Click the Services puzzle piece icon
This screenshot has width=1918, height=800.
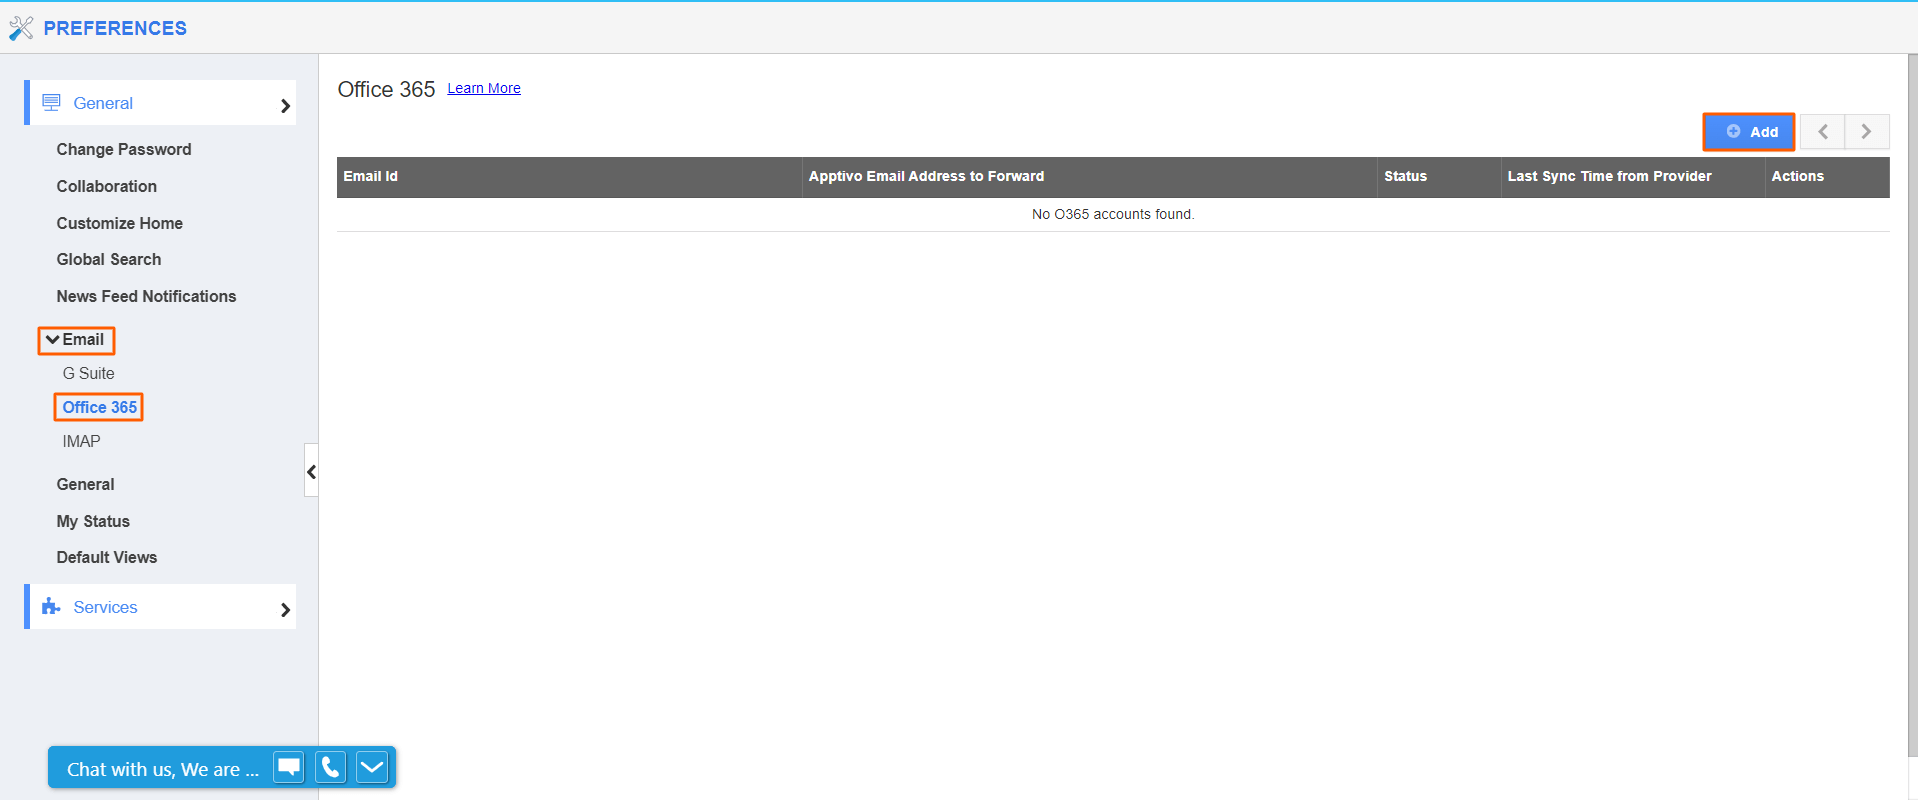pyautogui.click(x=51, y=607)
